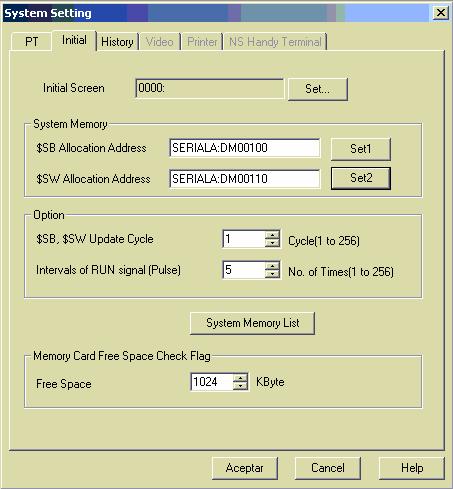Click the "Cycle(1 to 256)" text
The height and width of the screenshot is (489, 453).
(324, 241)
